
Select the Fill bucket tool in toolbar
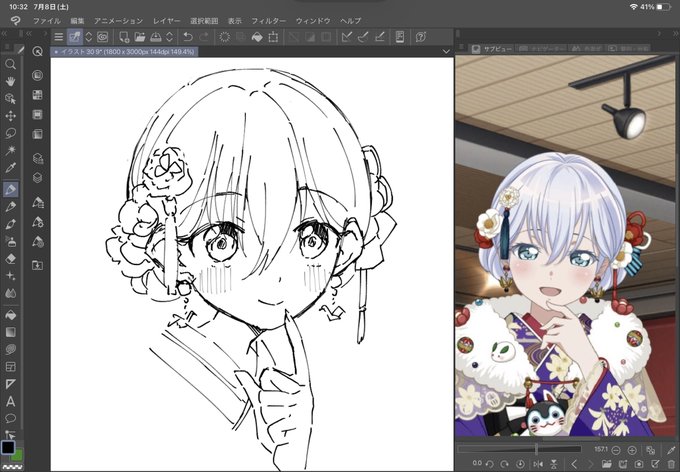coord(10,315)
